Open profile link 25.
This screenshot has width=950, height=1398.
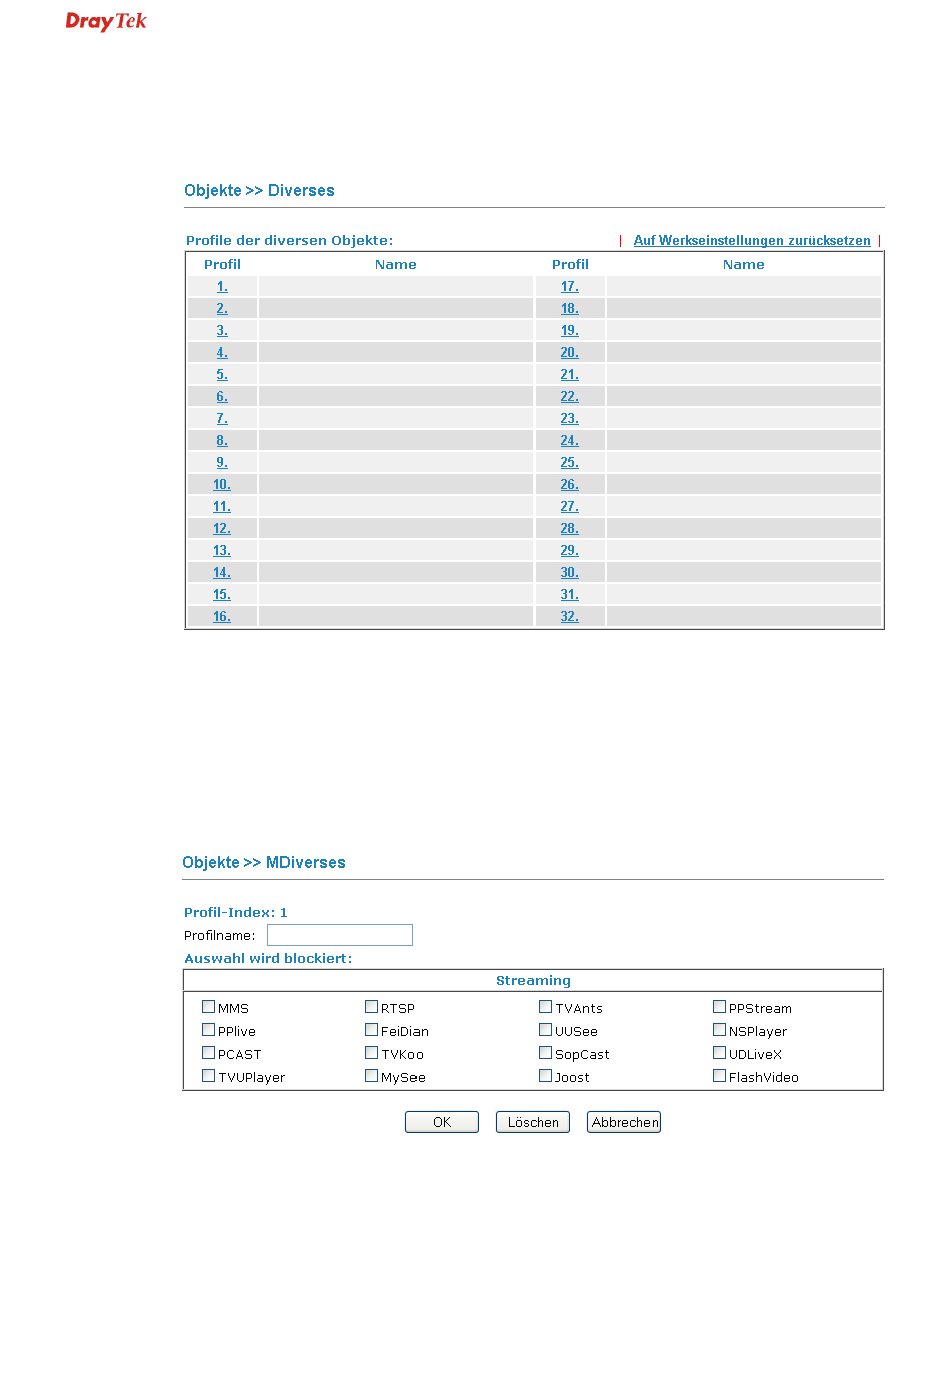570,463
